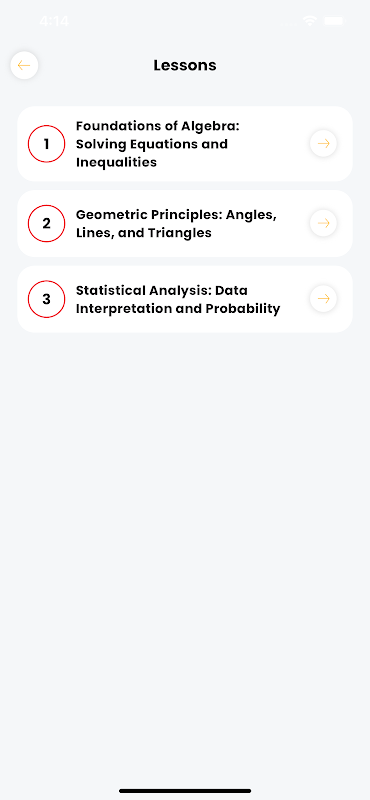The width and height of the screenshot is (370, 800).
Task: Tap the Wi-Fi status icon
Action: (309, 21)
